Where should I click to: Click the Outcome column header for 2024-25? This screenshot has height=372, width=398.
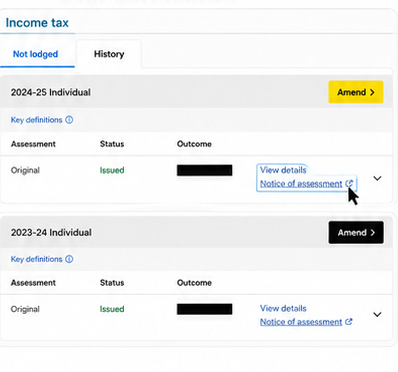[194, 144]
